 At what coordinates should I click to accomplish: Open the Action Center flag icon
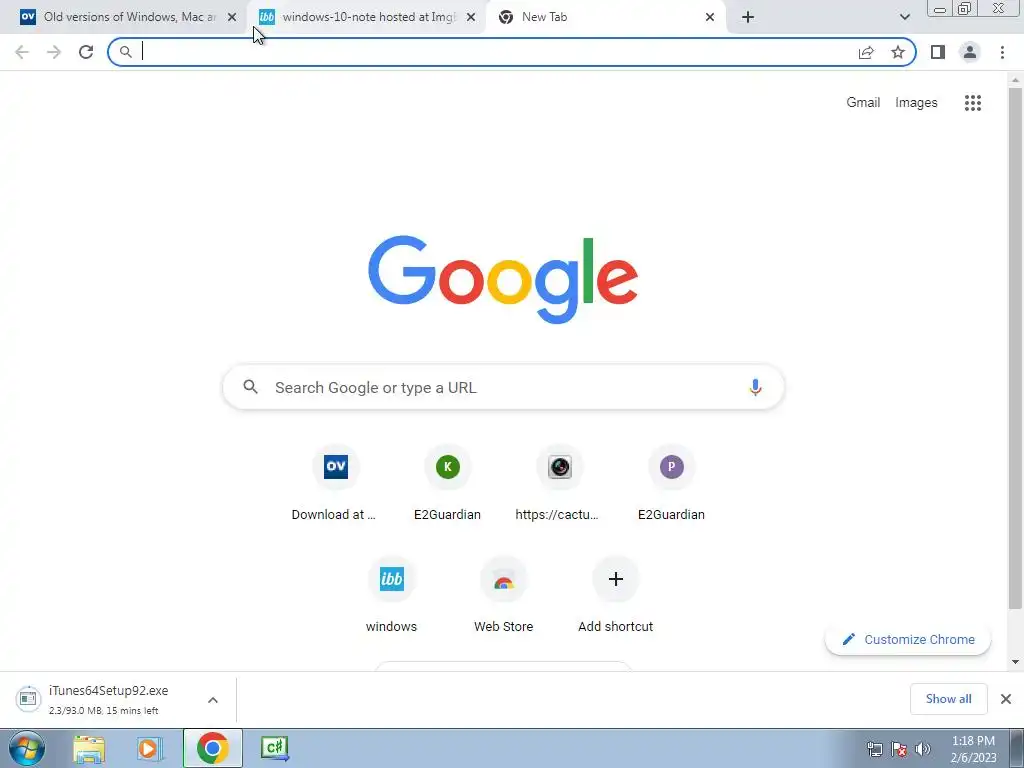[x=899, y=750]
